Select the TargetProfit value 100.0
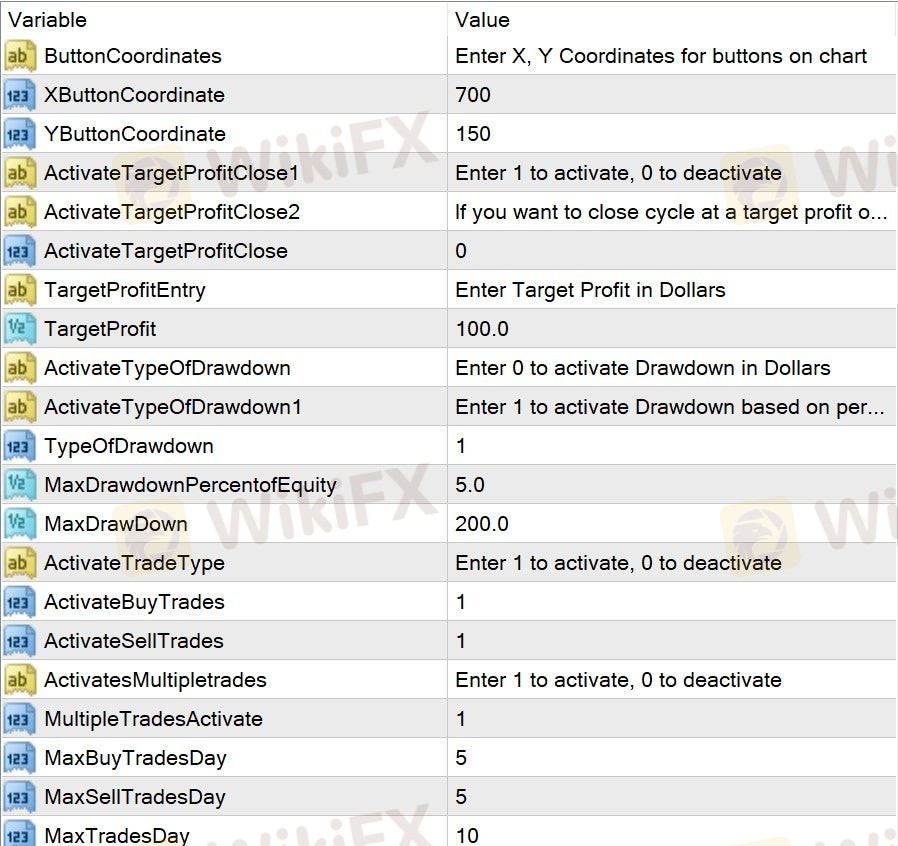Viewport: 898px width, 846px height. point(482,329)
